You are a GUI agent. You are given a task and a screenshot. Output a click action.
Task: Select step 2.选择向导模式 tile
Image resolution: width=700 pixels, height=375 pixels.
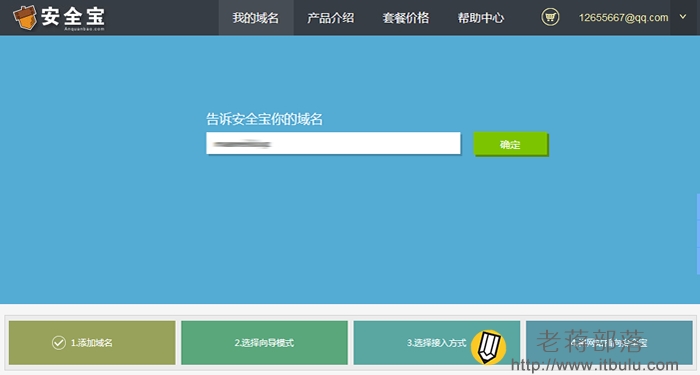[264, 343]
